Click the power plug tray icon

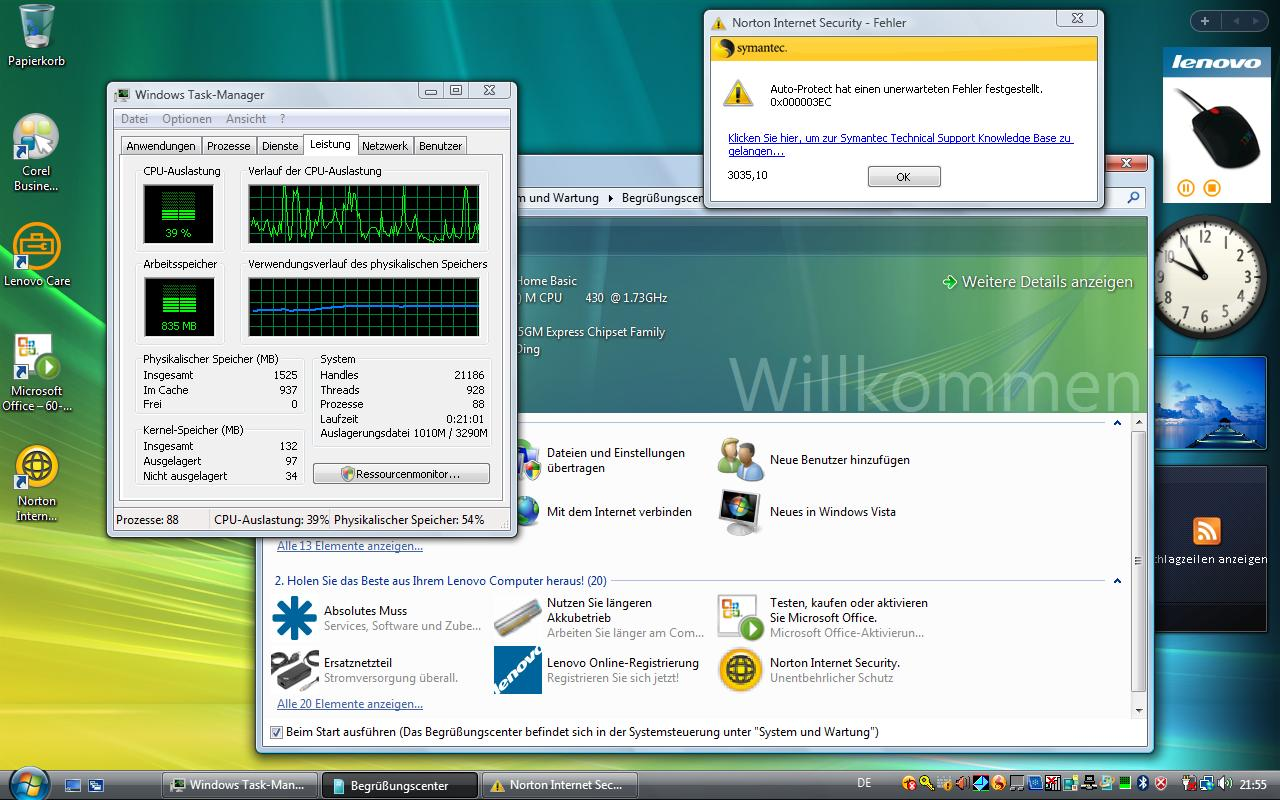1191,784
